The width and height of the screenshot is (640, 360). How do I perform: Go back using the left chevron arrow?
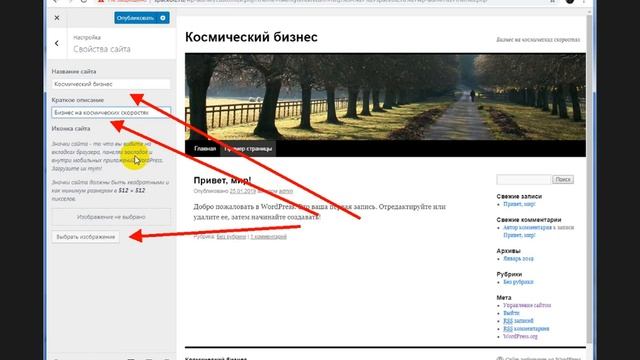tap(57, 43)
